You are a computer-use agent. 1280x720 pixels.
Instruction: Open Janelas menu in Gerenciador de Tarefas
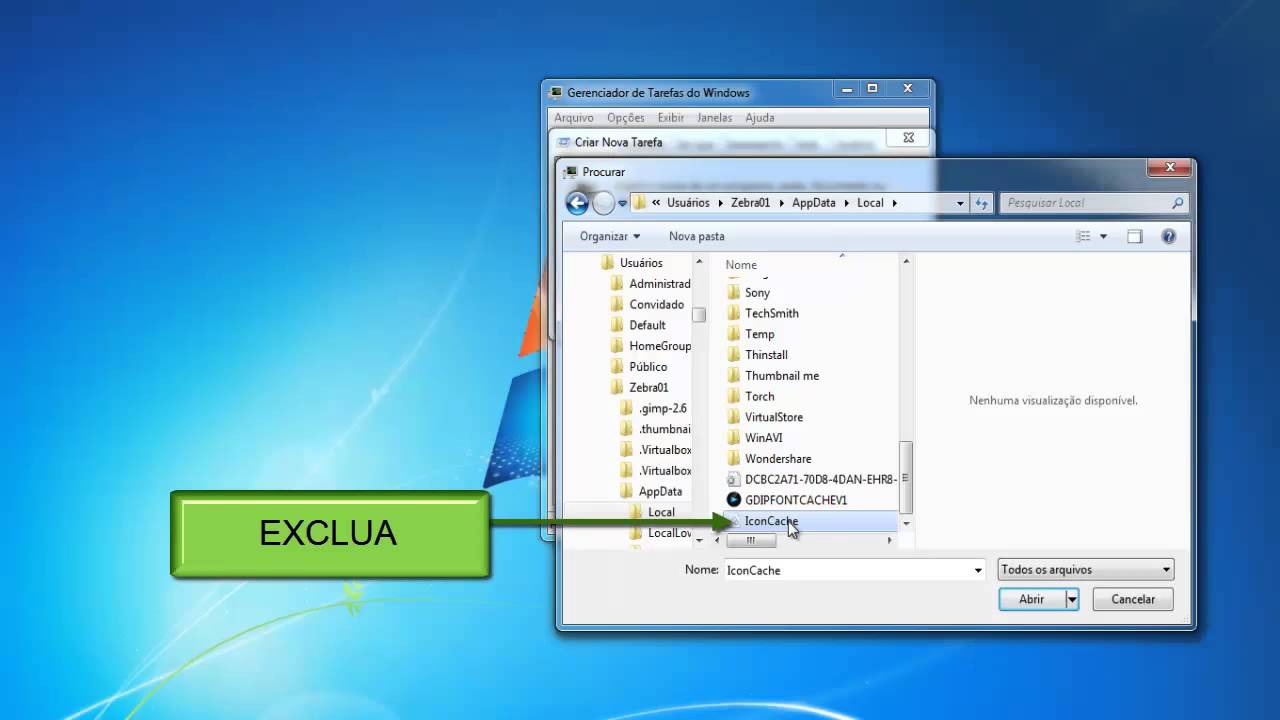715,118
